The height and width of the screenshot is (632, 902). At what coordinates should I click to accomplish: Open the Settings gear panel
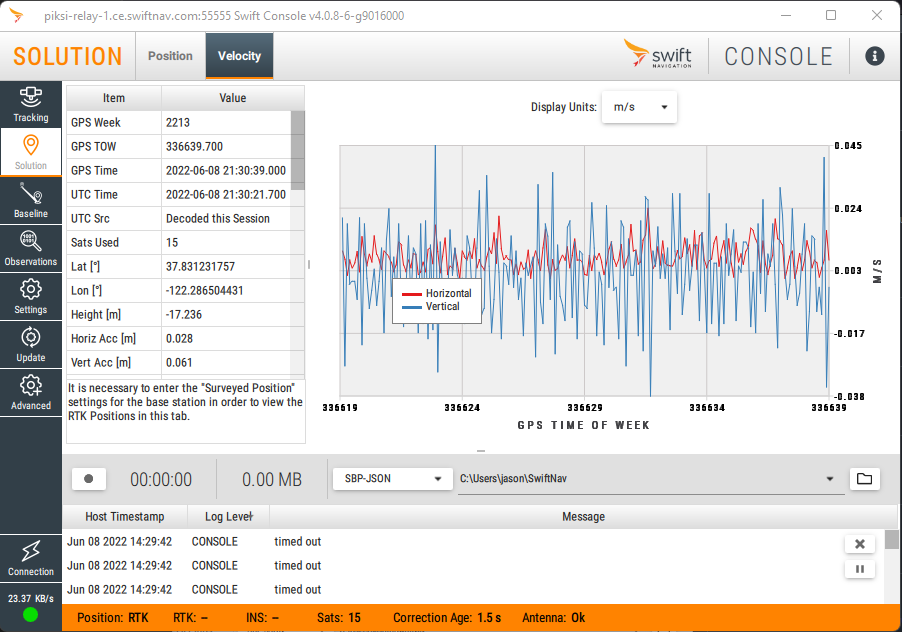point(30,296)
